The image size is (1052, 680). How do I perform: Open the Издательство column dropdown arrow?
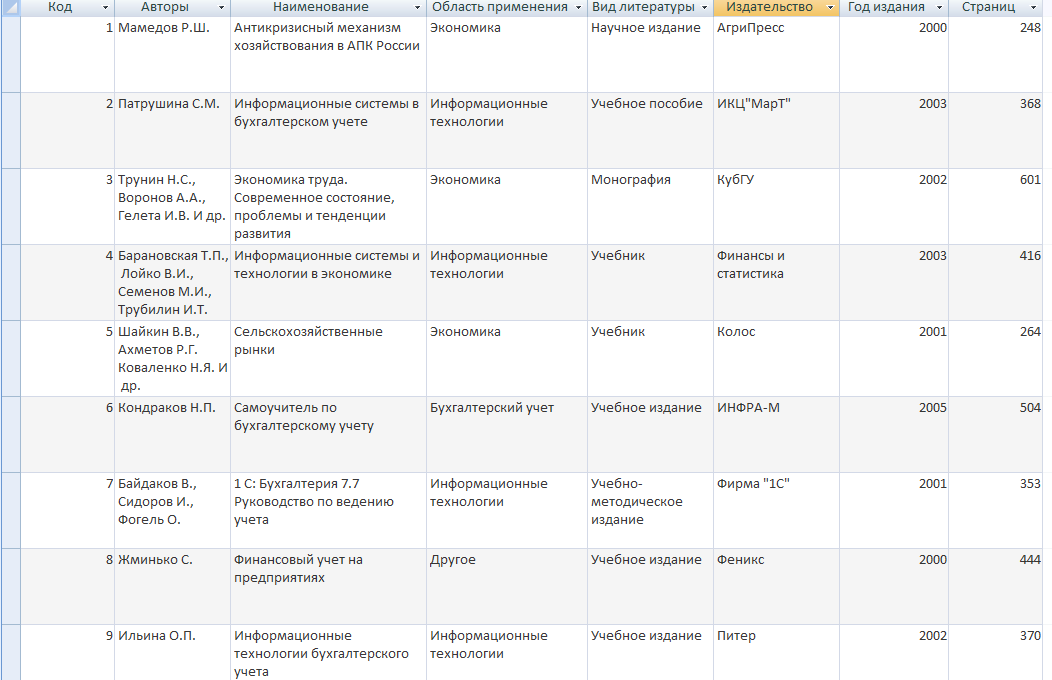(x=831, y=7)
